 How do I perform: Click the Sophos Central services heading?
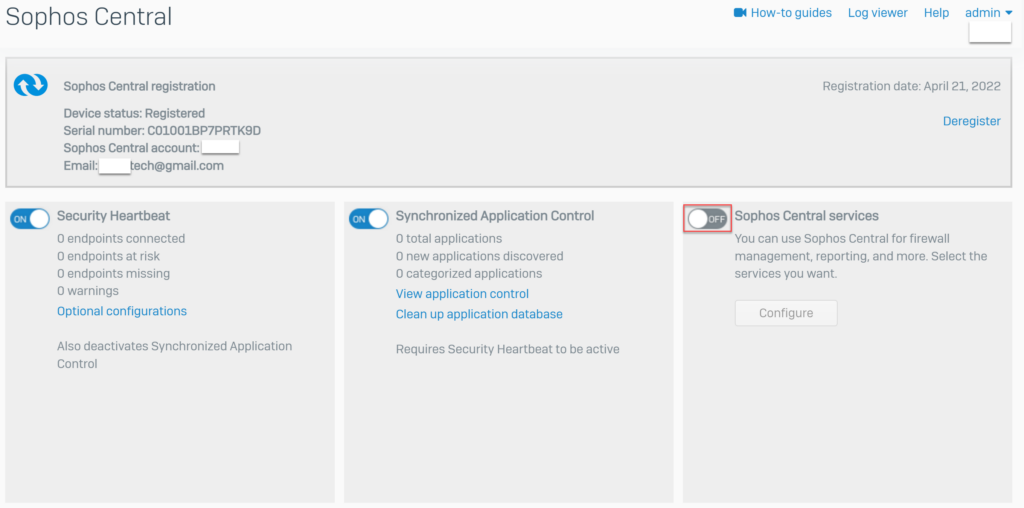coord(806,216)
